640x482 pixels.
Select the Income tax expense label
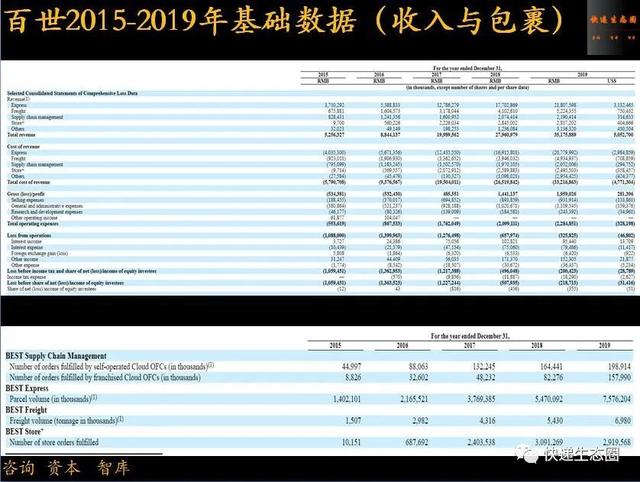tap(25, 277)
